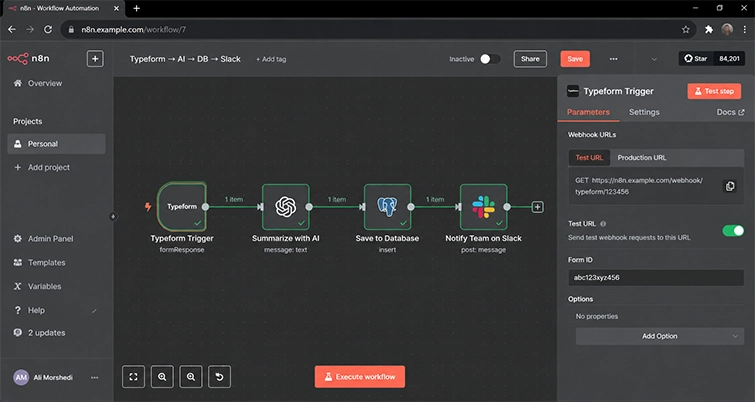Expand the chevron next to the Star button

pyautogui.click(x=654, y=59)
